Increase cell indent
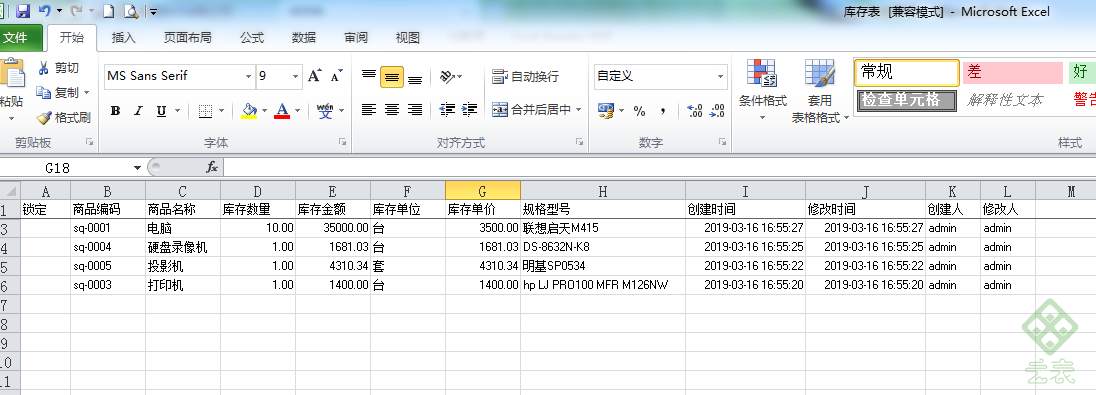The image size is (1096, 395). [470, 110]
